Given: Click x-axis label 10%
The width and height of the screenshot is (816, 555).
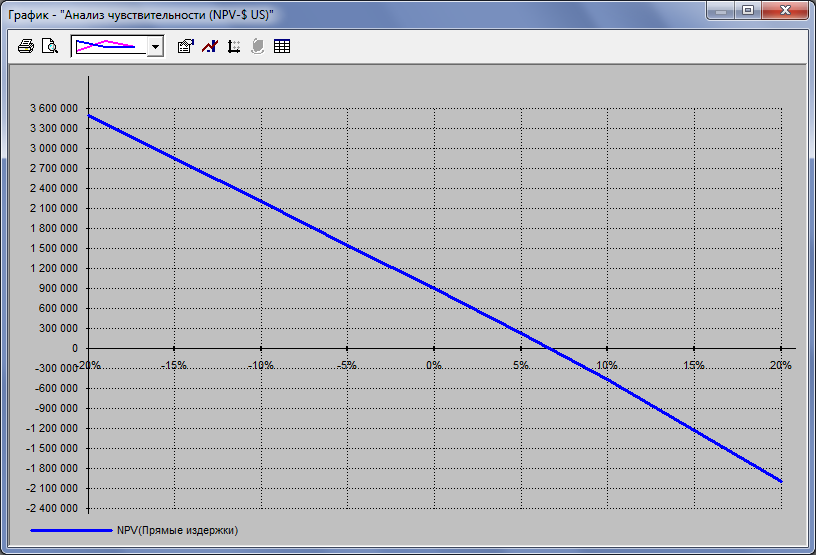Looking at the screenshot, I should 607,365.
